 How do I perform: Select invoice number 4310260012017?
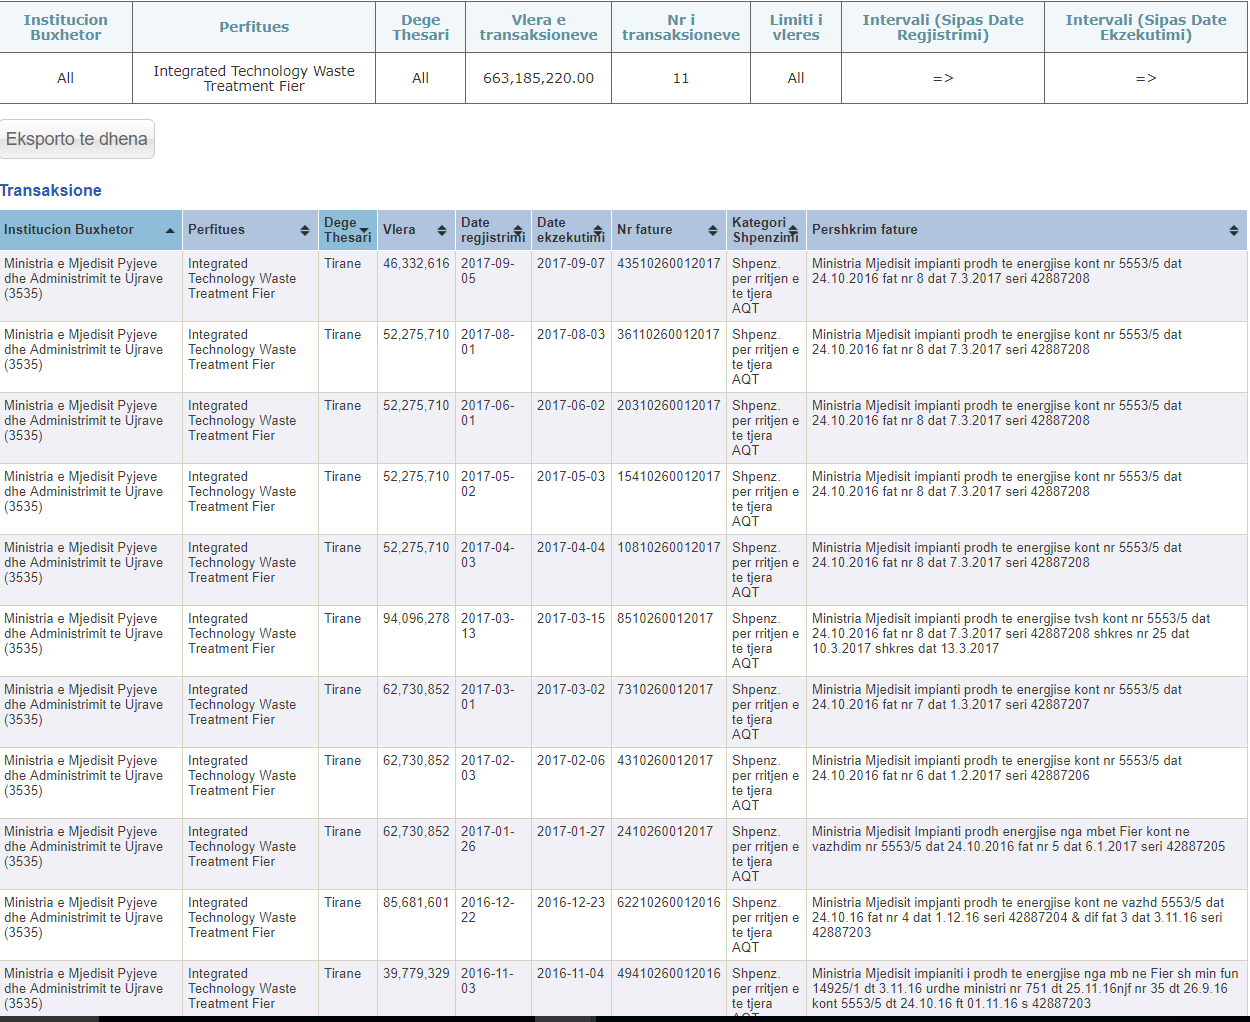665,761
